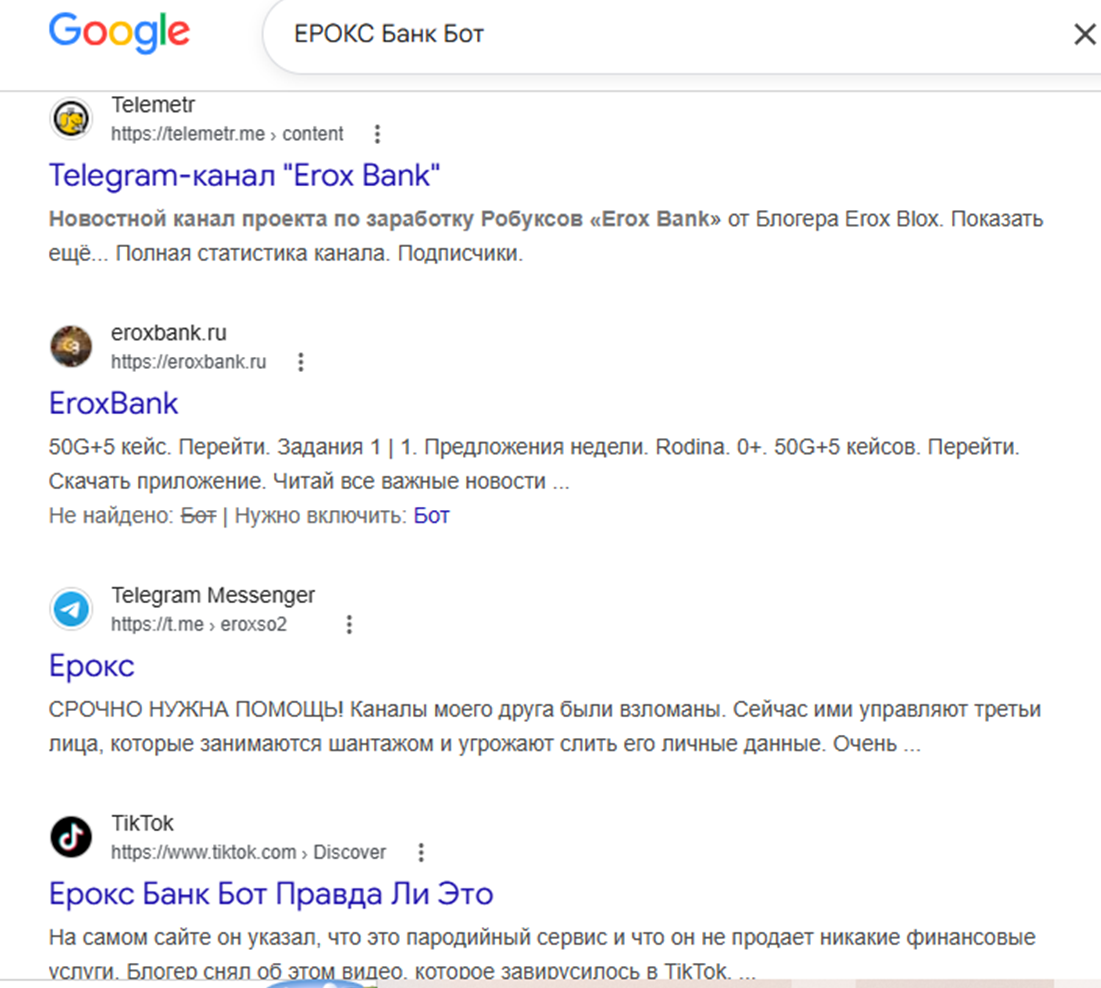The height and width of the screenshot is (988, 1101).
Task: Open the three-dot menu for the t.me eroxso2 result
Action: 349,625
